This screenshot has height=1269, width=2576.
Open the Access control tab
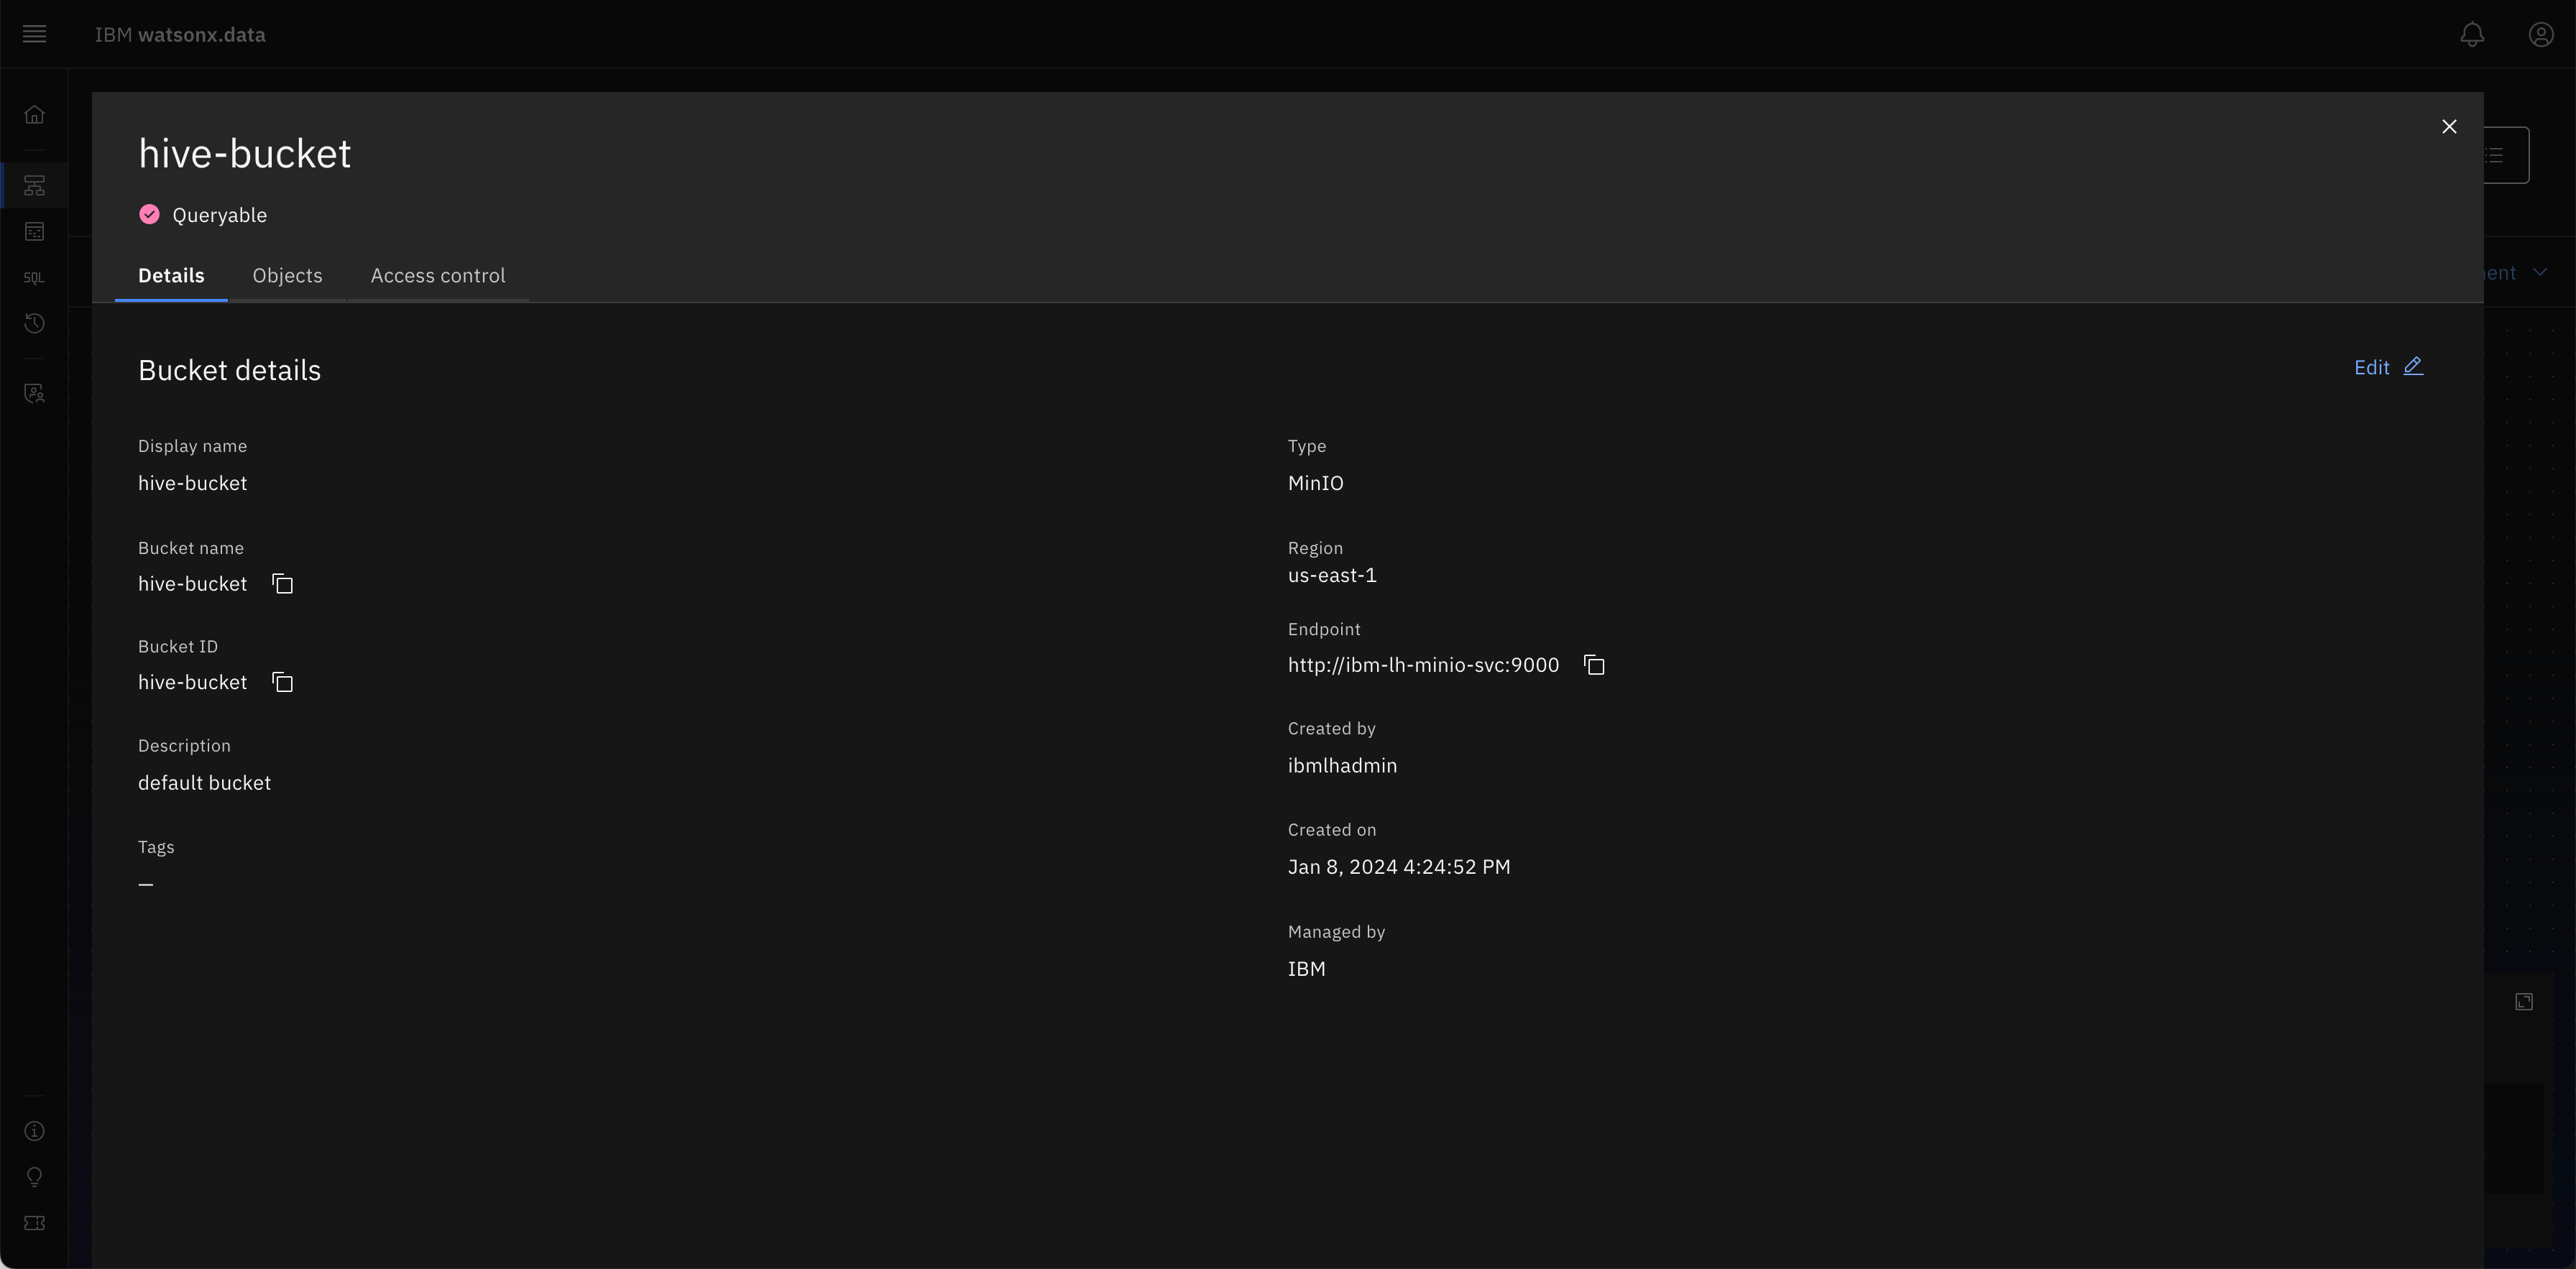pos(438,276)
